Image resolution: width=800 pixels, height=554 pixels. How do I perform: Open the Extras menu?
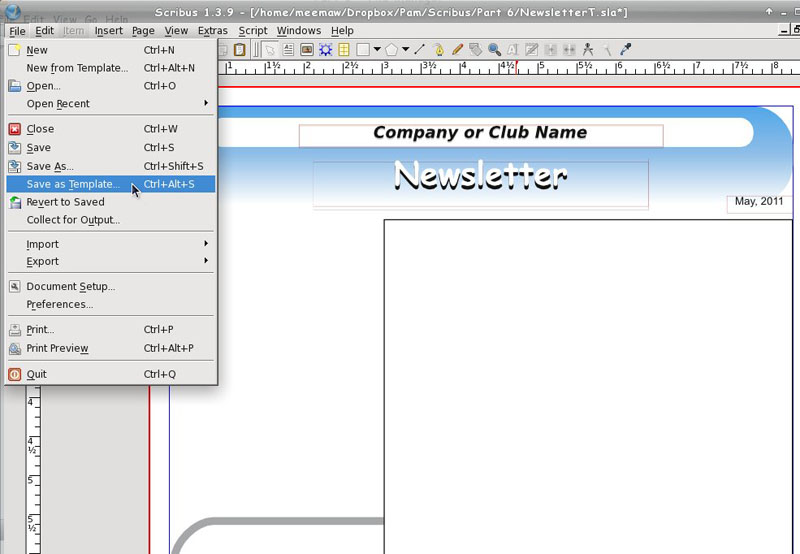point(213,31)
